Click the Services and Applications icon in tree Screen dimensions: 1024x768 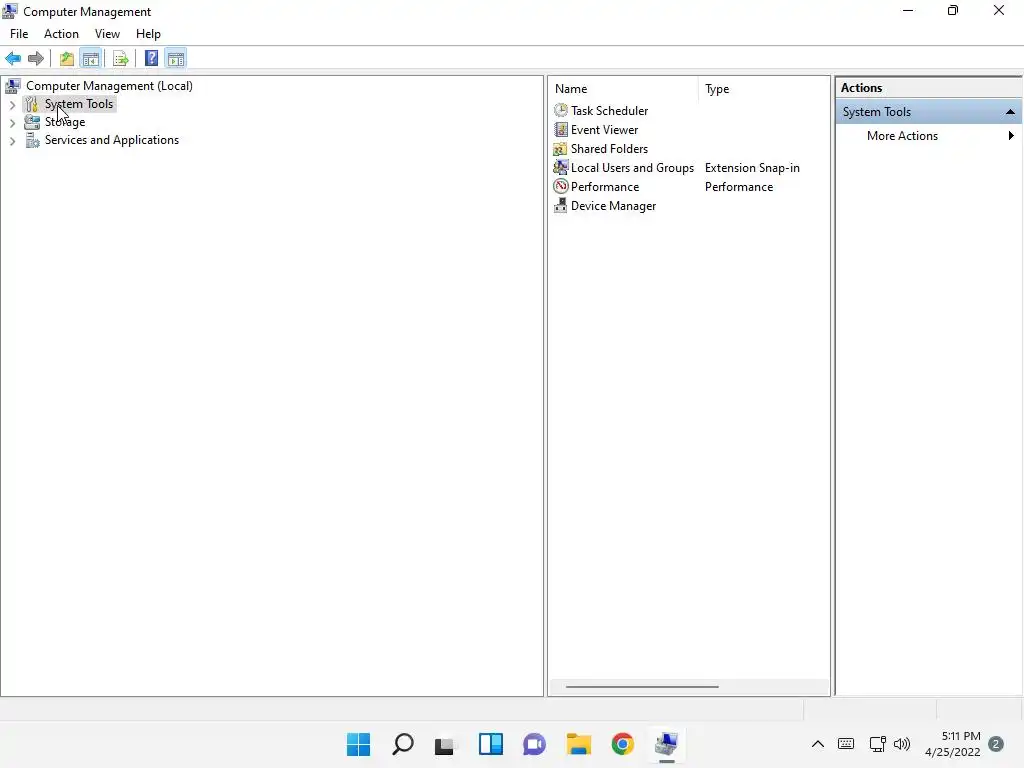click(32, 140)
